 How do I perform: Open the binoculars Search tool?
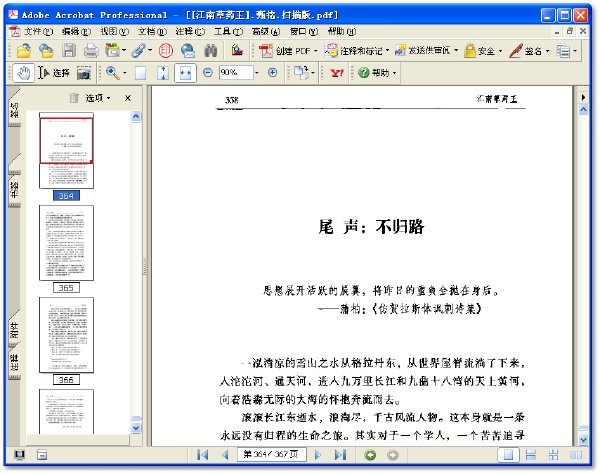coord(210,50)
